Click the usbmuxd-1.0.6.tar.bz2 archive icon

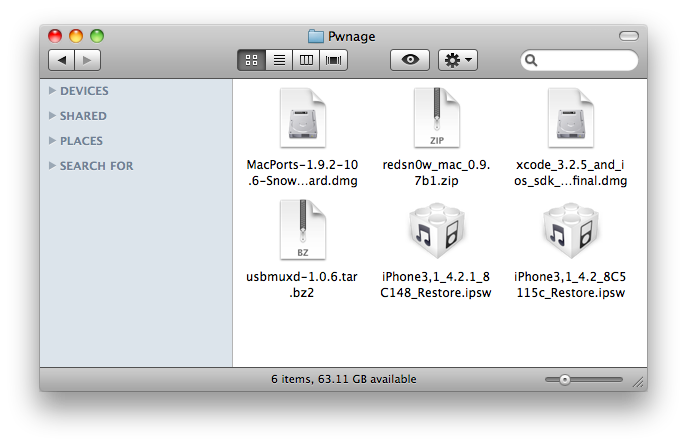pyautogui.click(x=301, y=231)
